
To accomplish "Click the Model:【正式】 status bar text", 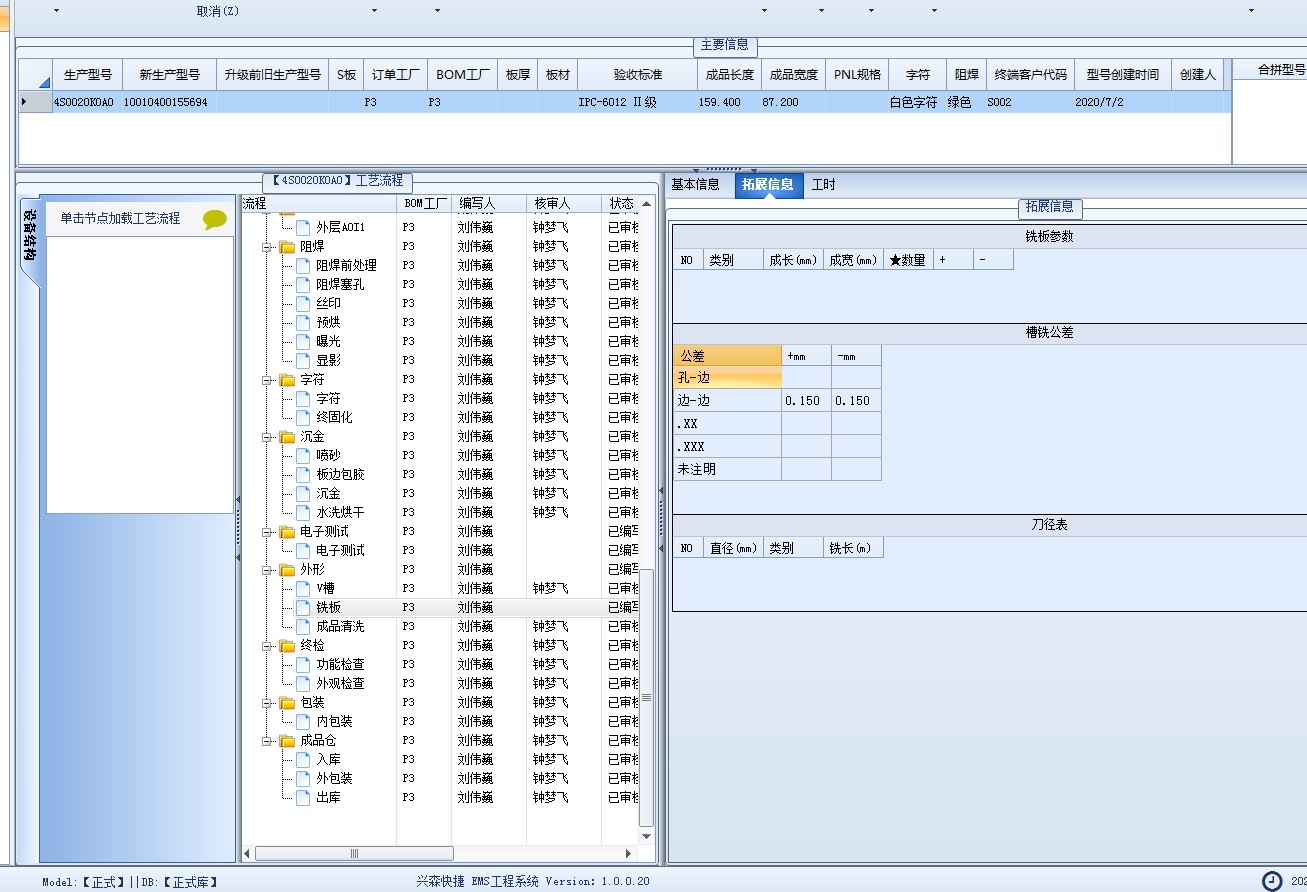I will [x=84, y=882].
